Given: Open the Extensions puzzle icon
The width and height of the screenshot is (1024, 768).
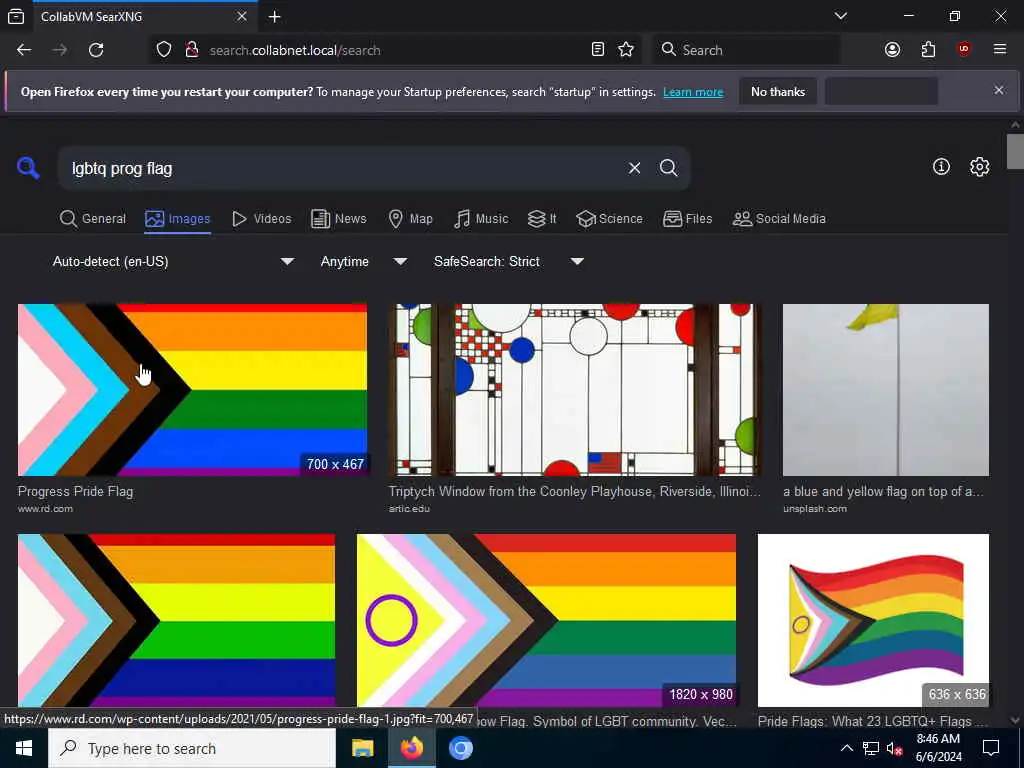Looking at the screenshot, I should (x=928, y=50).
